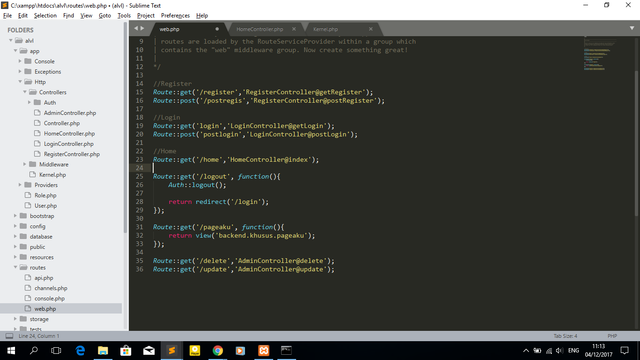The width and height of the screenshot is (640, 360).
Task: Open the Project menu
Action: point(146,16)
